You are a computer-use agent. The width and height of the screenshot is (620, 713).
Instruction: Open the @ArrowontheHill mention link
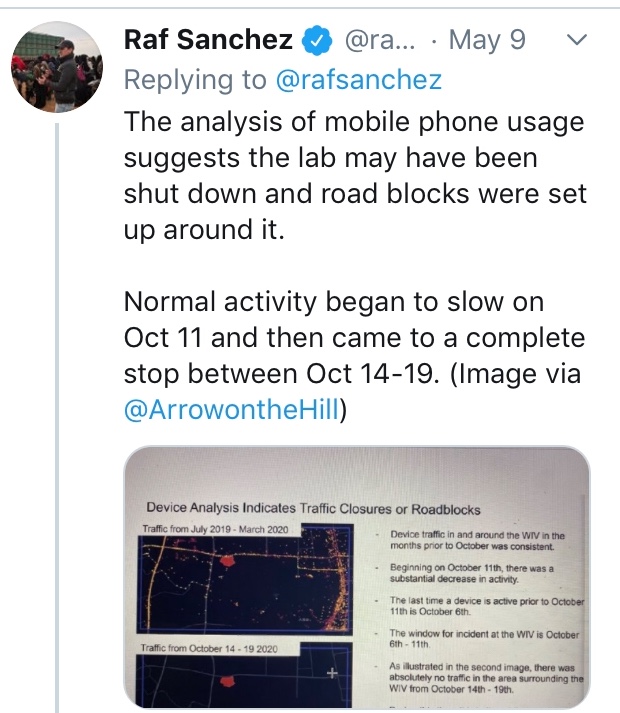232,409
